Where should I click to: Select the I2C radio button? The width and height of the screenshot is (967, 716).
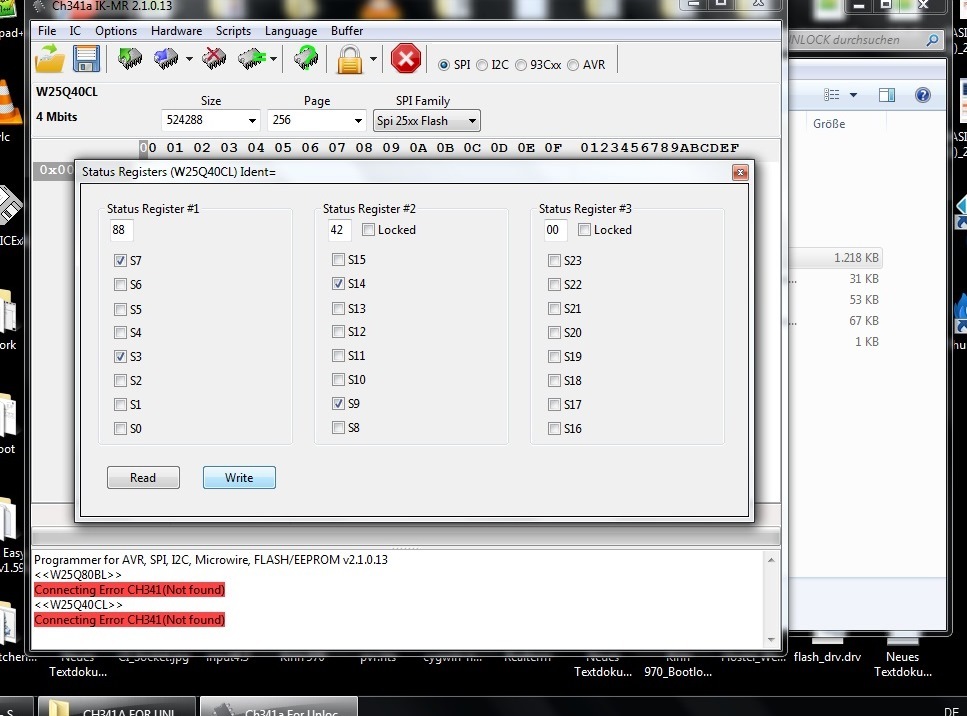click(482, 65)
